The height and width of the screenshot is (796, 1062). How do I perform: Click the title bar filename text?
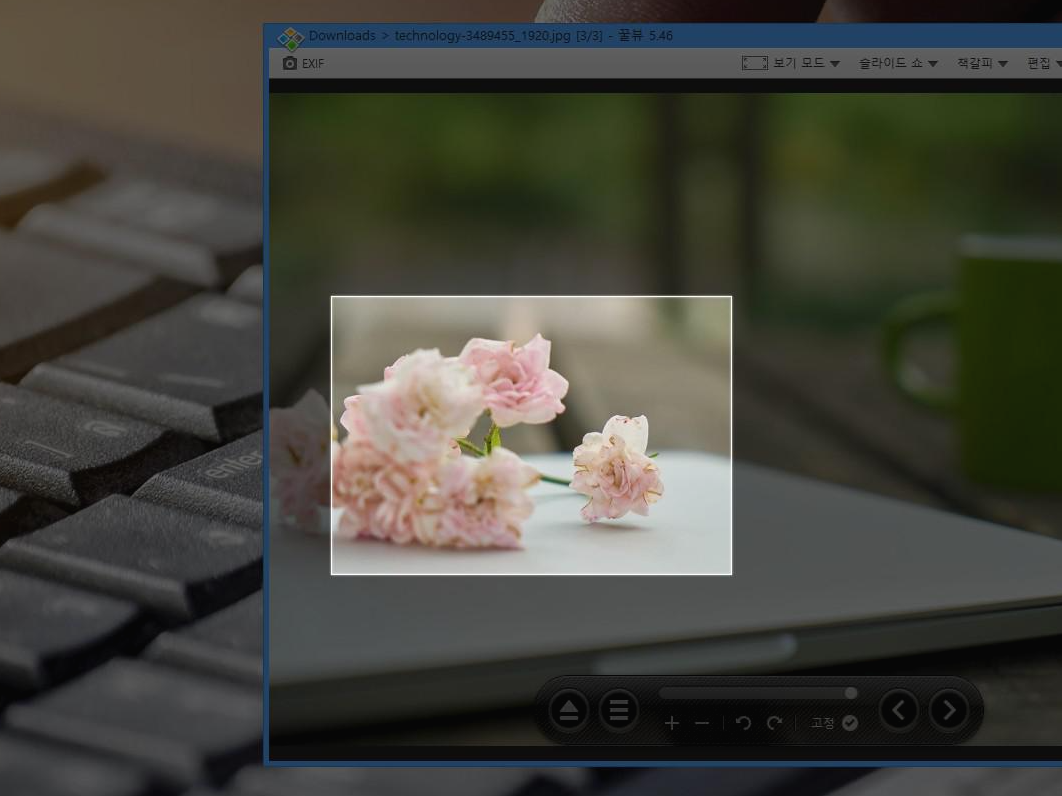(482, 36)
